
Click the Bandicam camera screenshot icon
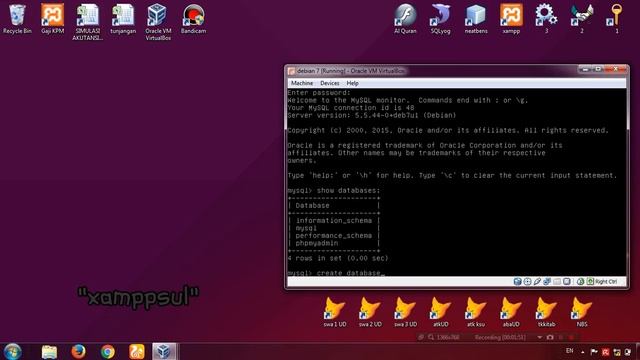coord(550,338)
